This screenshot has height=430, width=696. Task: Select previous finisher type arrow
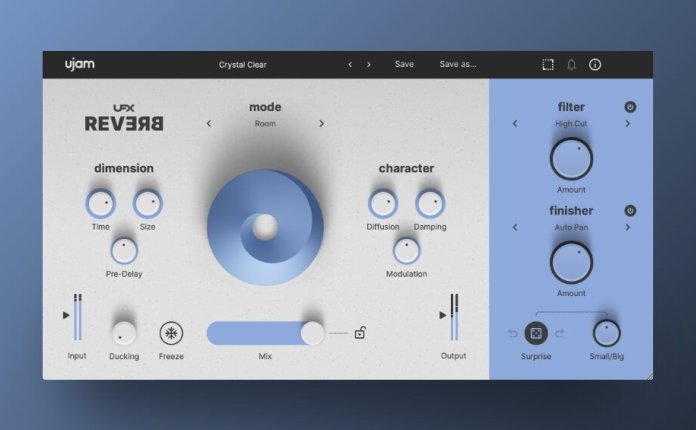pos(515,227)
